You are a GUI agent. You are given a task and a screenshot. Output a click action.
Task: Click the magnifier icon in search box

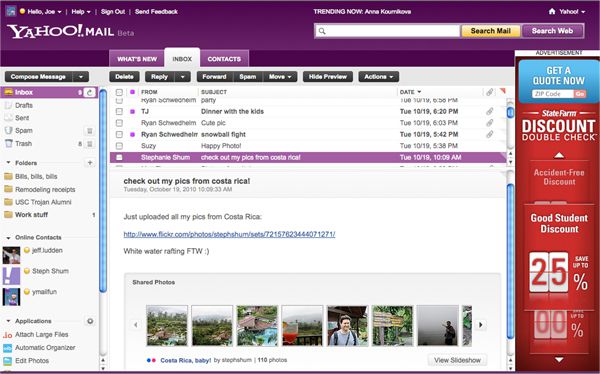[322, 31]
